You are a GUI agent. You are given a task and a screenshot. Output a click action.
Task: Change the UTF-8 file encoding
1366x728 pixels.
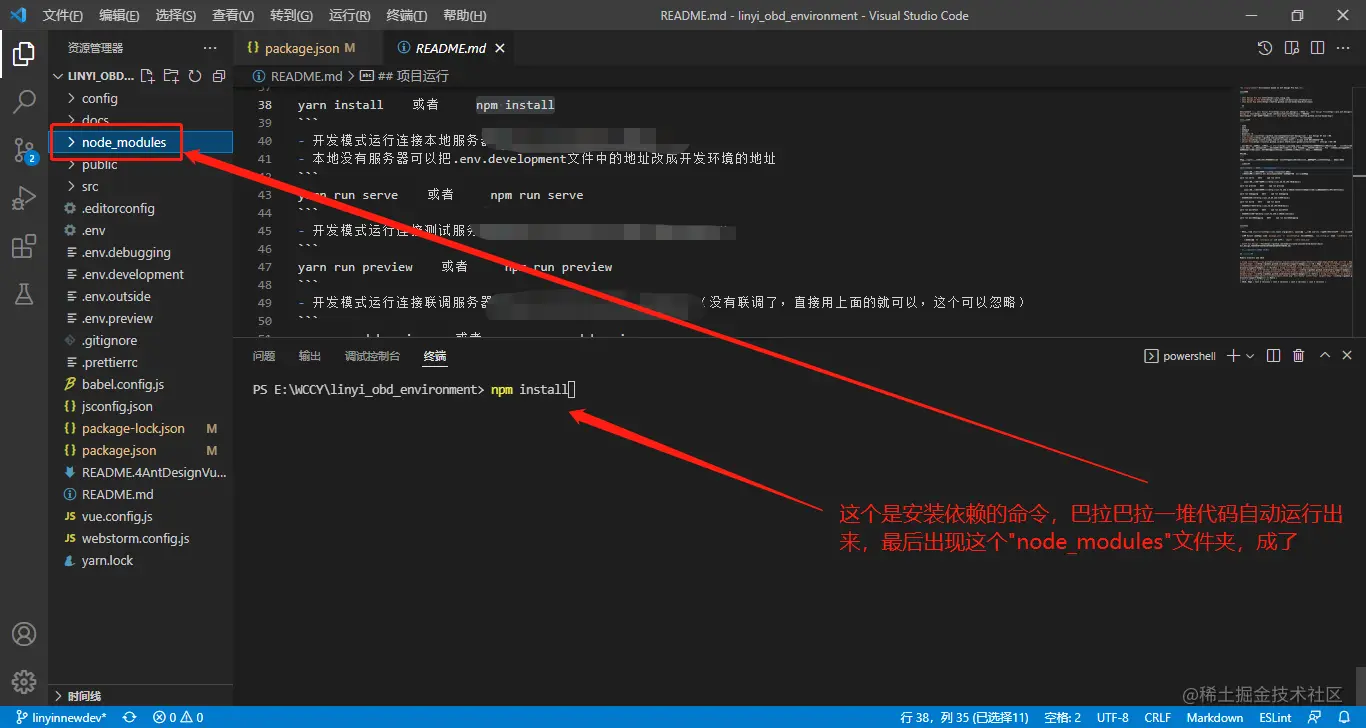pos(1112,718)
